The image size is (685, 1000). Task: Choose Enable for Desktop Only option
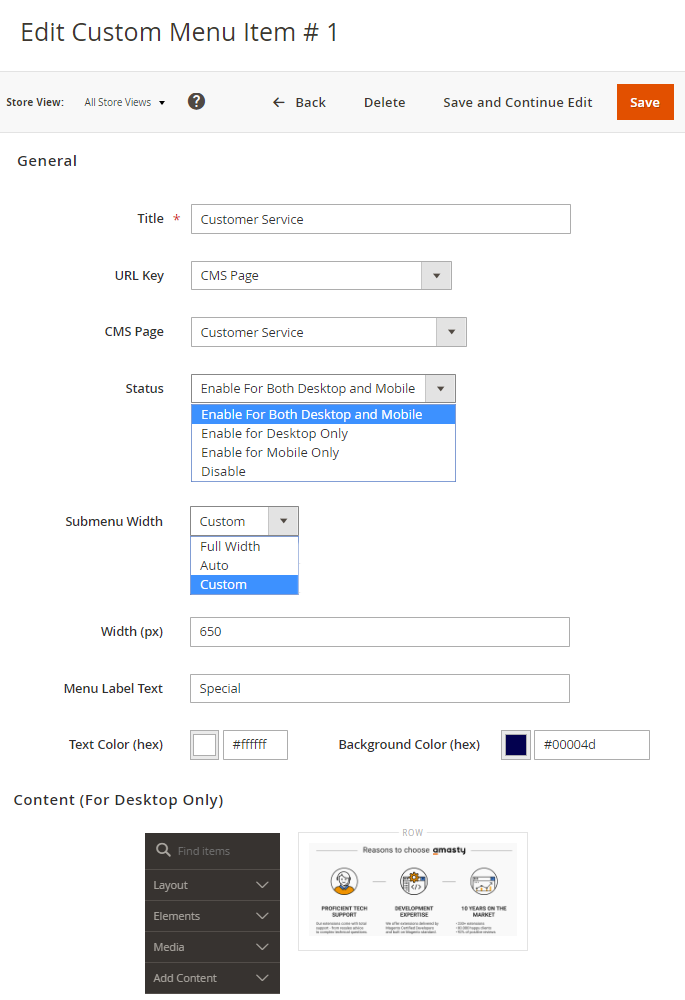(x=275, y=434)
